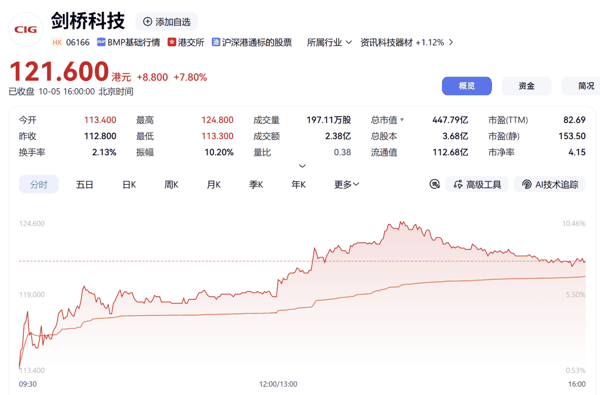This screenshot has width=600, height=395.
Task: Click the 振幅 value 10.20%
Action: pos(219,152)
